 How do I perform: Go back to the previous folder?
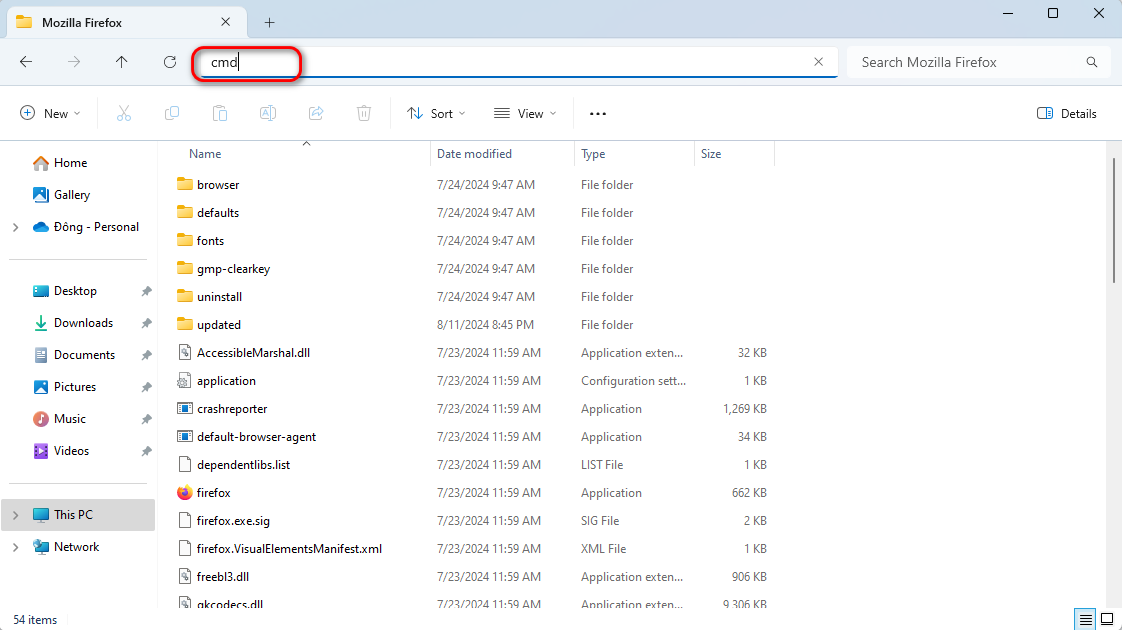(26, 62)
